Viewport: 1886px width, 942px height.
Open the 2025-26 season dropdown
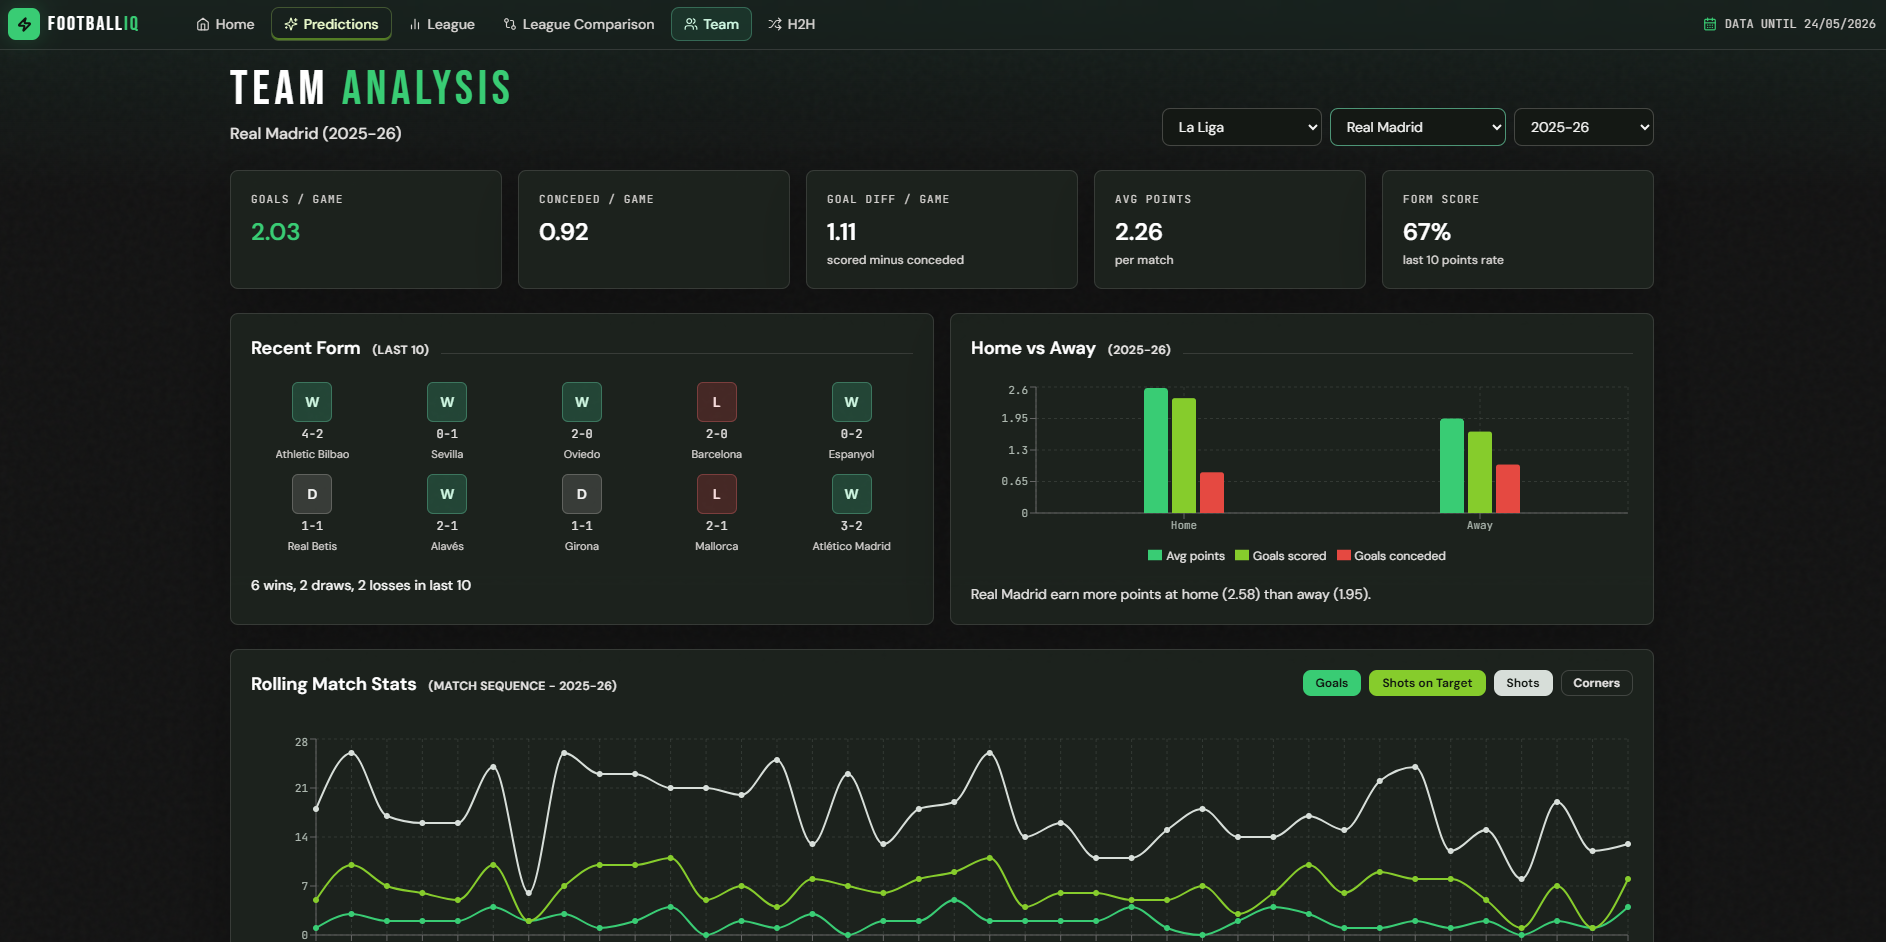1584,127
